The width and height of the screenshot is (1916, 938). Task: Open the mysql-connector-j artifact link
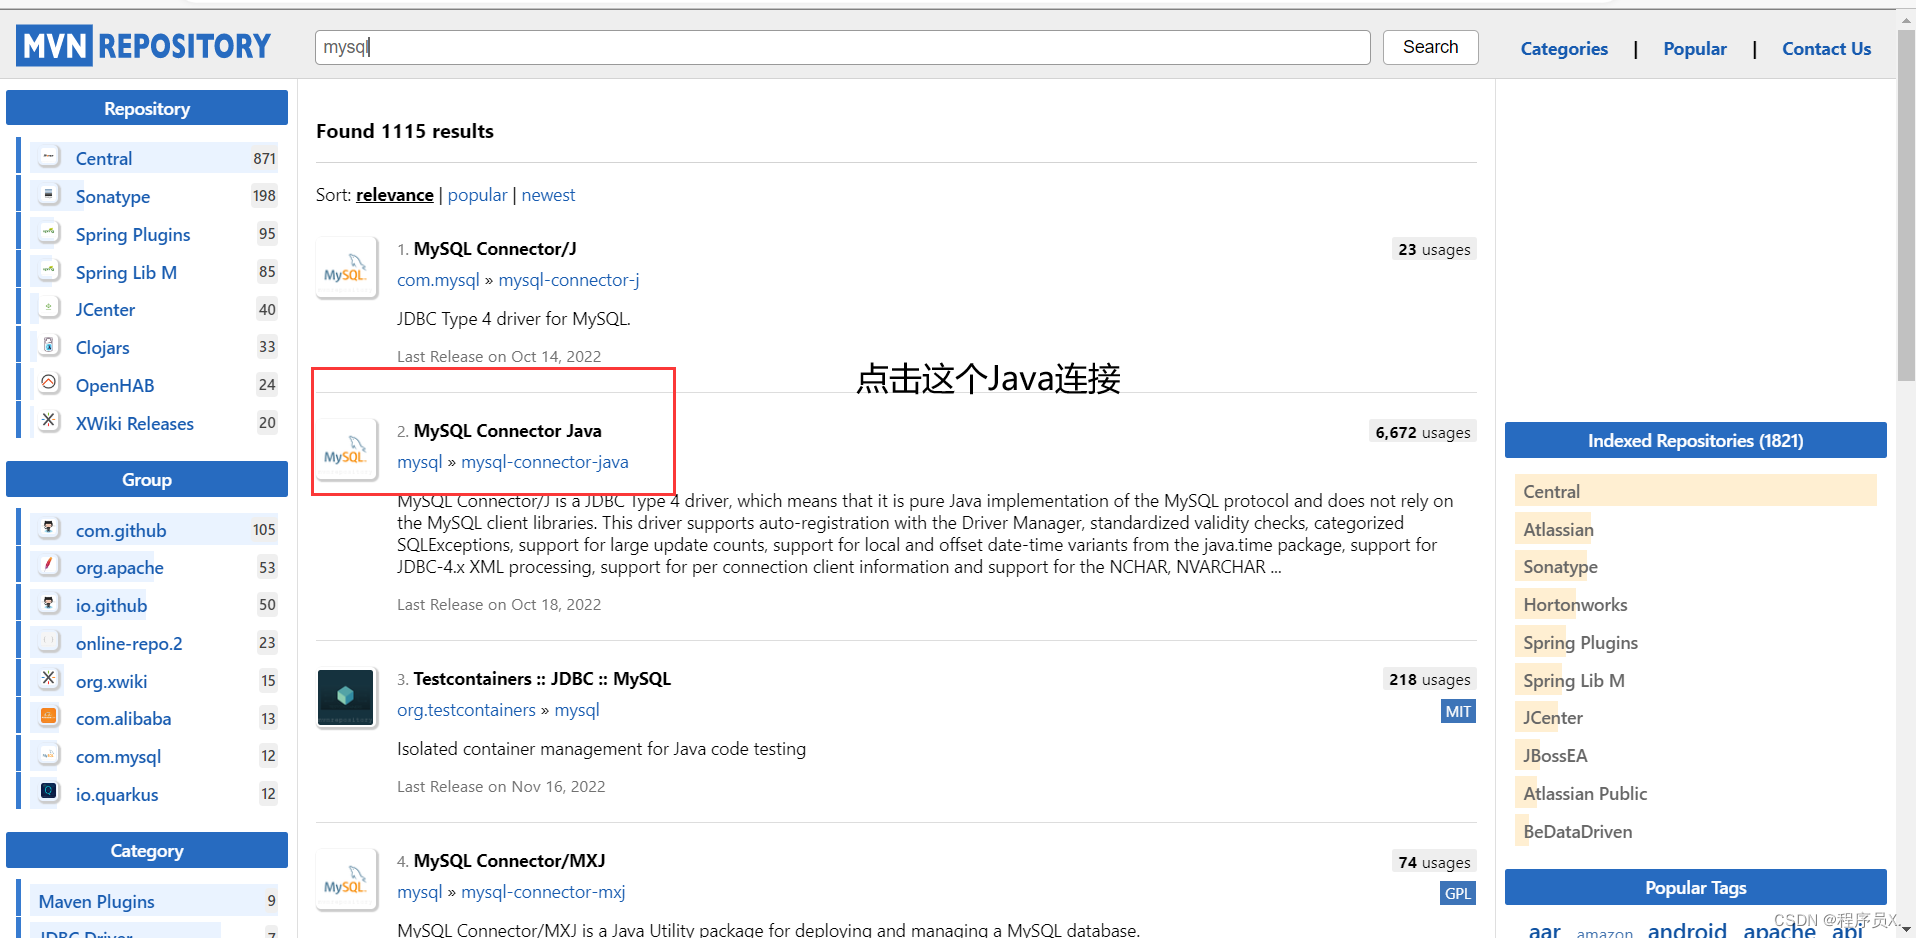click(x=569, y=280)
